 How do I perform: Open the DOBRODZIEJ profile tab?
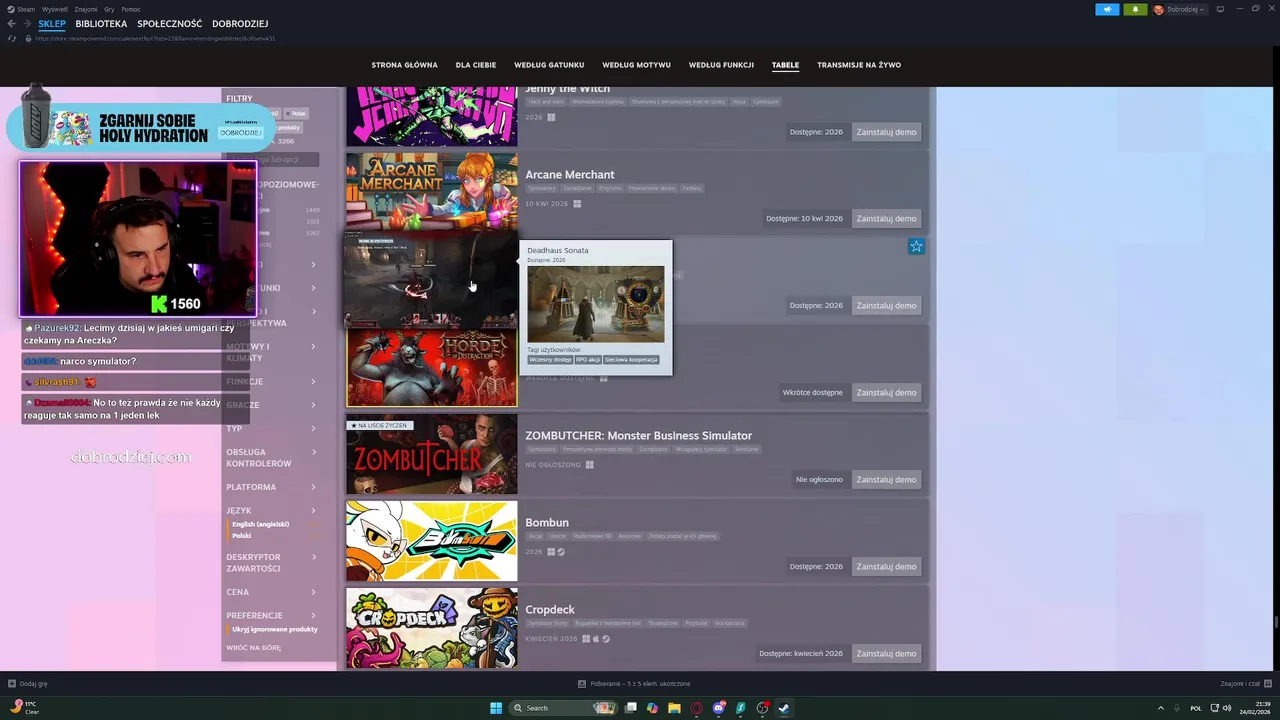pyautogui.click(x=240, y=24)
